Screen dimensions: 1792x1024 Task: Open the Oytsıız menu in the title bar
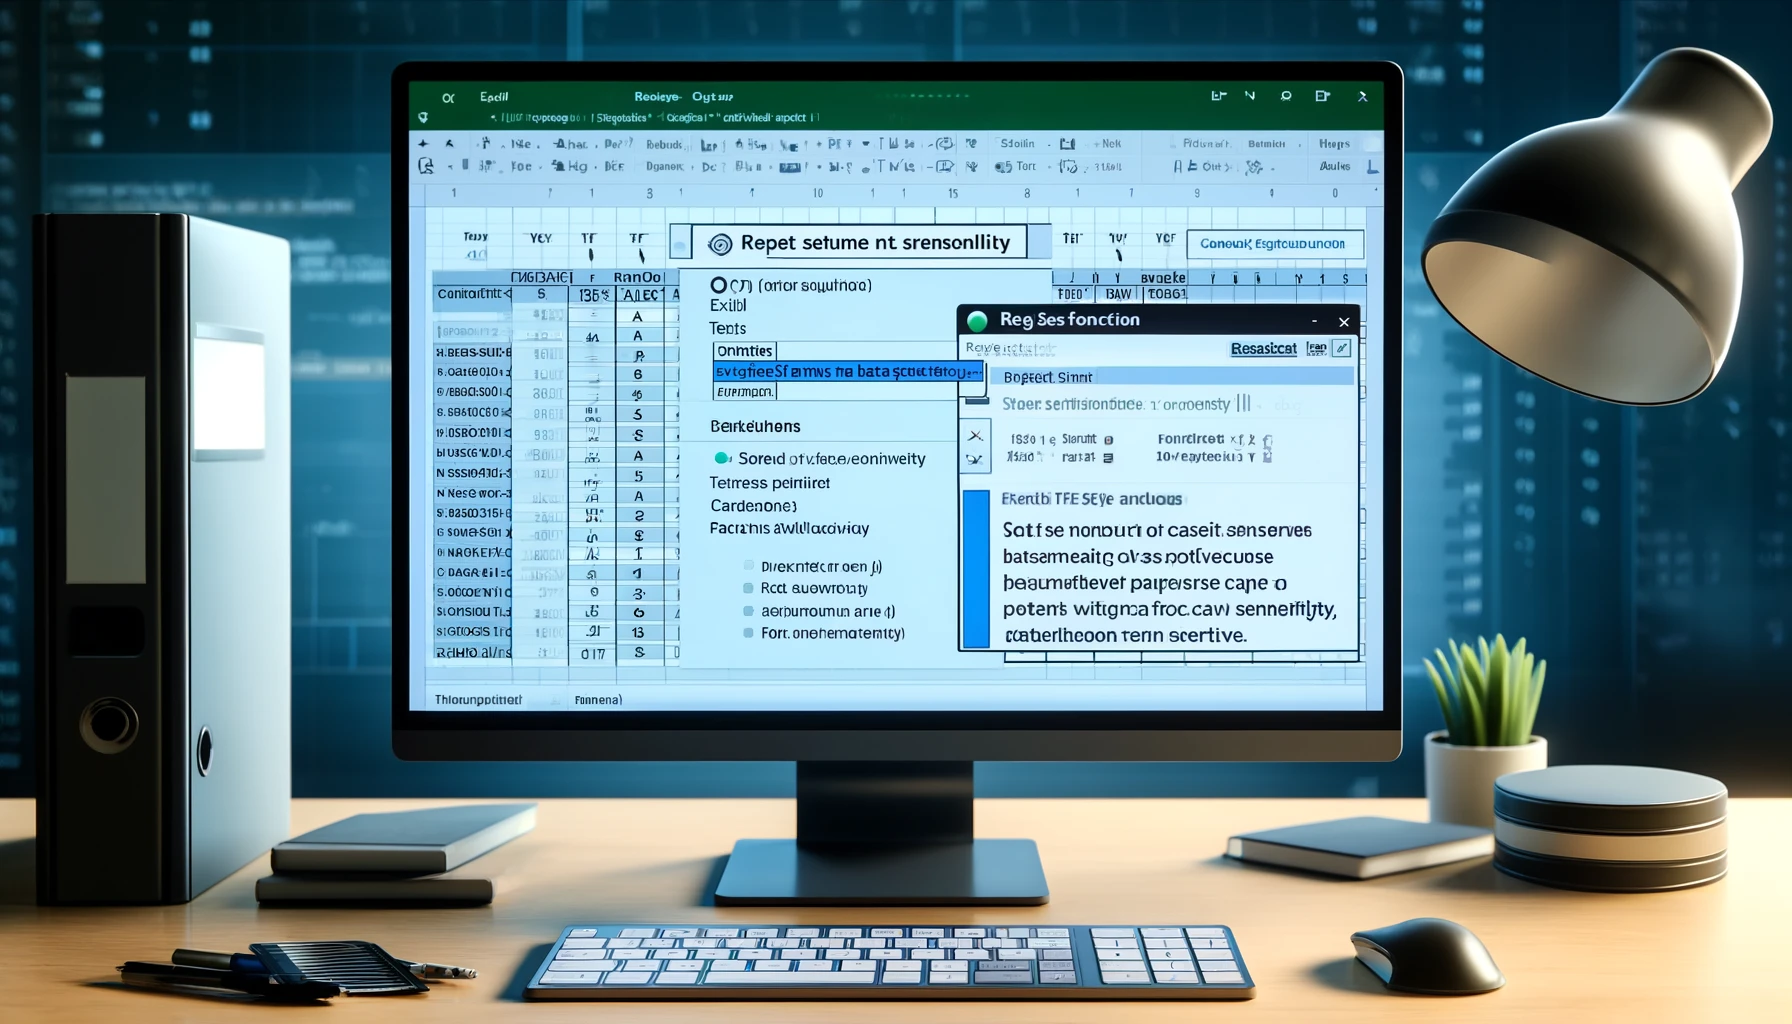pyautogui.click(x=713, y=97)
